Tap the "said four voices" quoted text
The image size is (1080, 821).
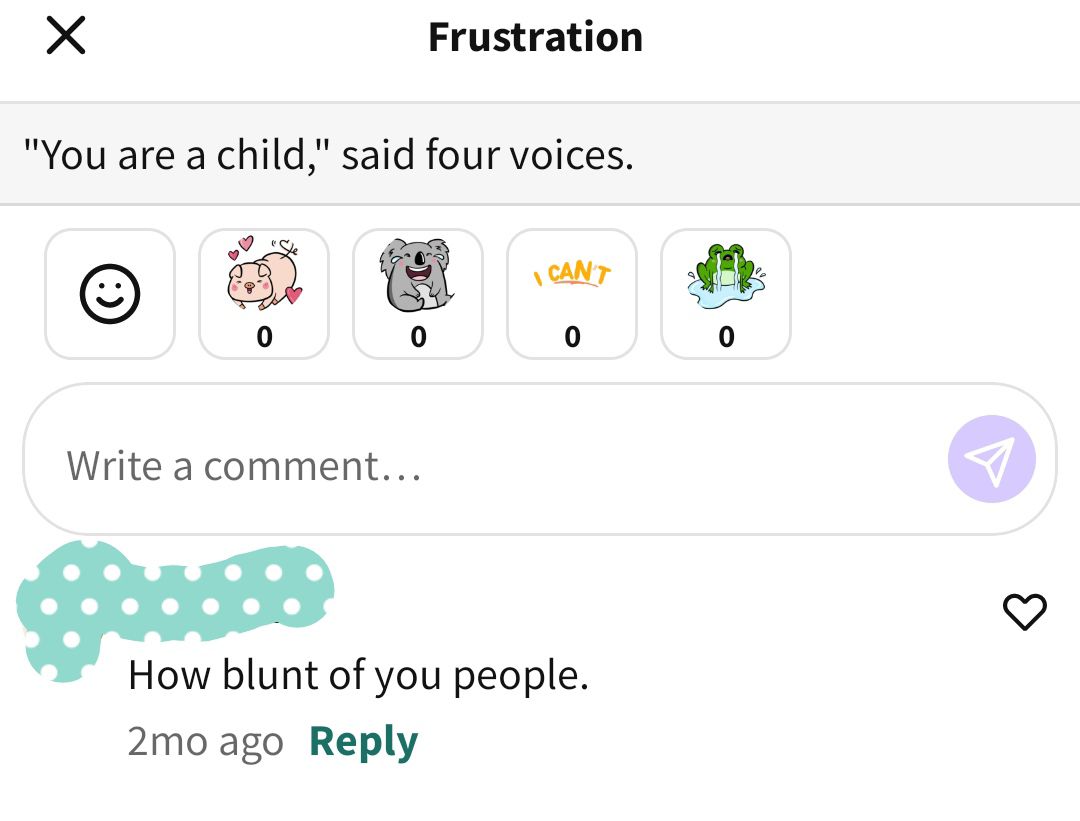pos(488,154)
